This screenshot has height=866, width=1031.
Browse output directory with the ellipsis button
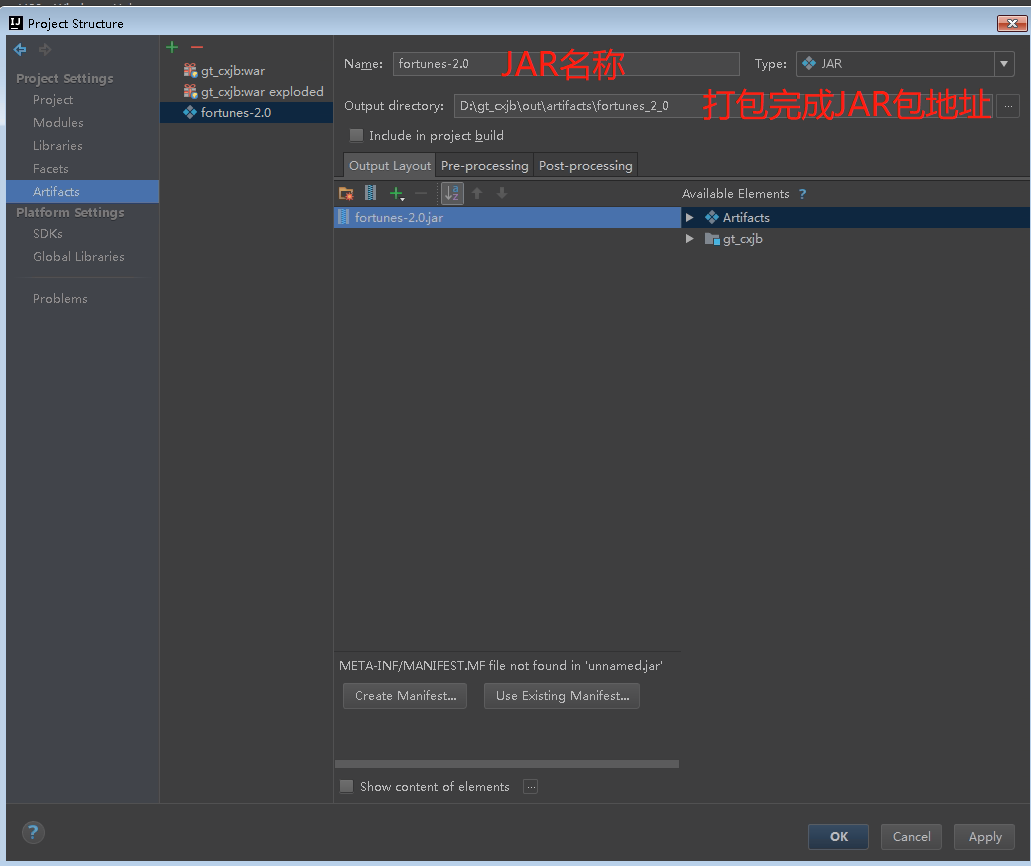[x=1008, y=105]
